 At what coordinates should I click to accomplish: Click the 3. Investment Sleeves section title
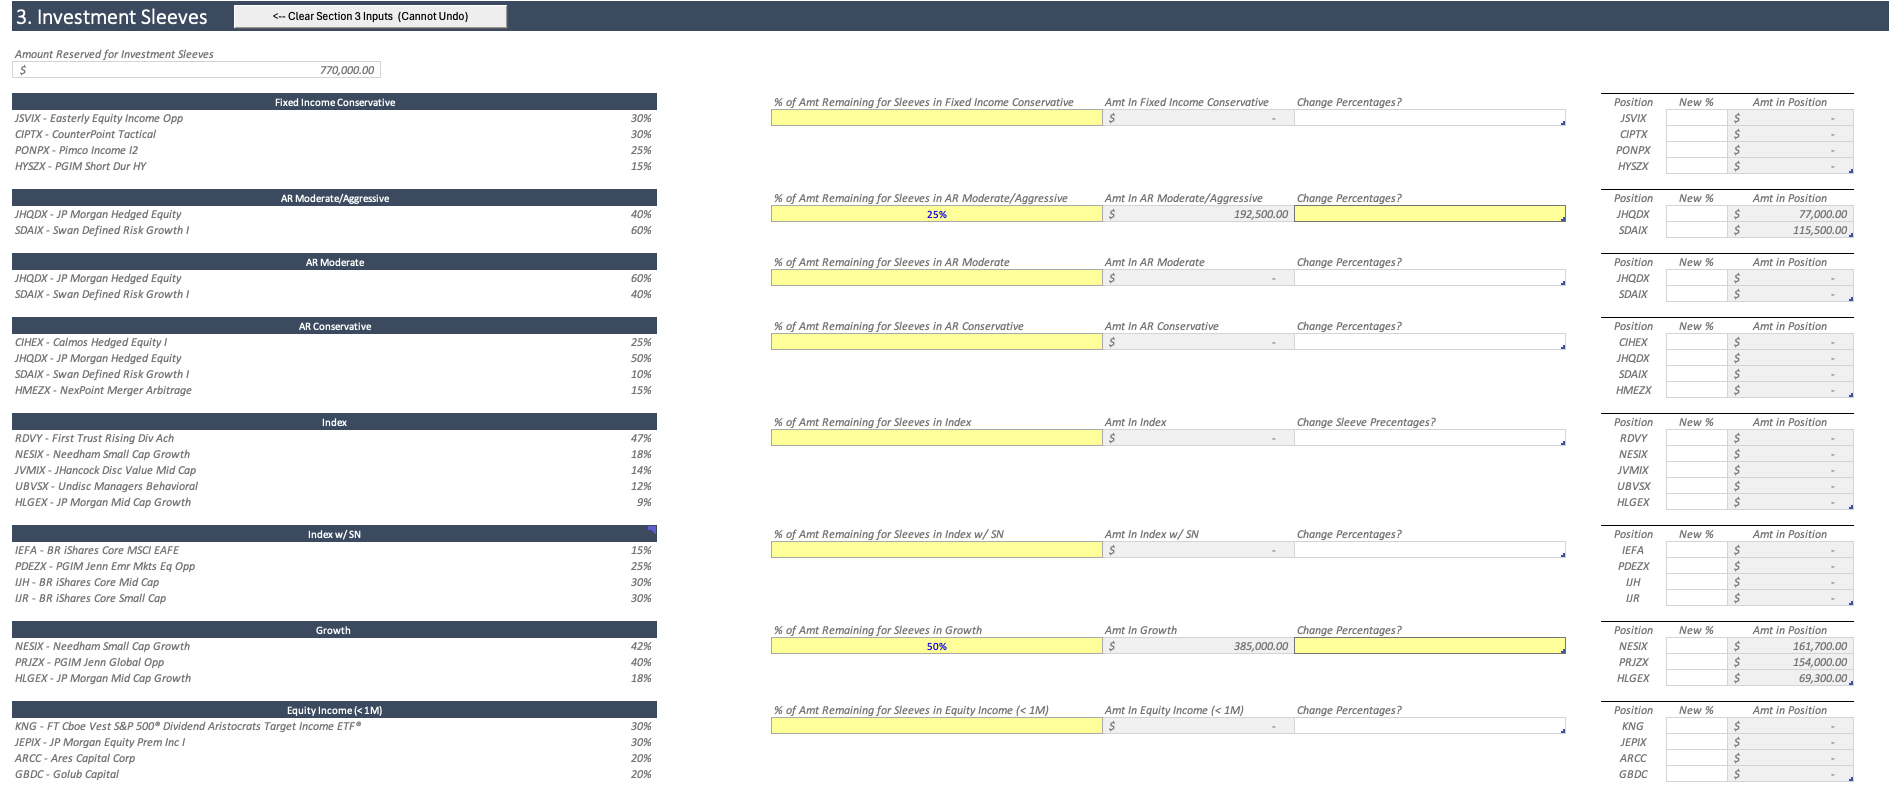111,17
